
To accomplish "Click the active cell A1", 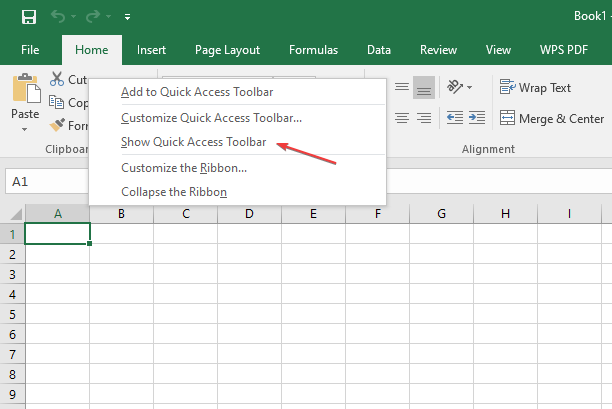I will click(x=57, y=234).
